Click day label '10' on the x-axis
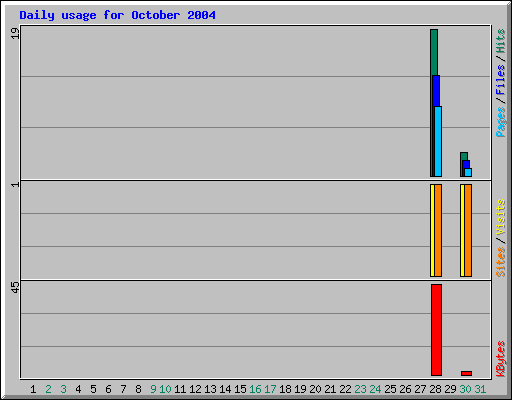The image size is (512, 400). coord(165,389)
